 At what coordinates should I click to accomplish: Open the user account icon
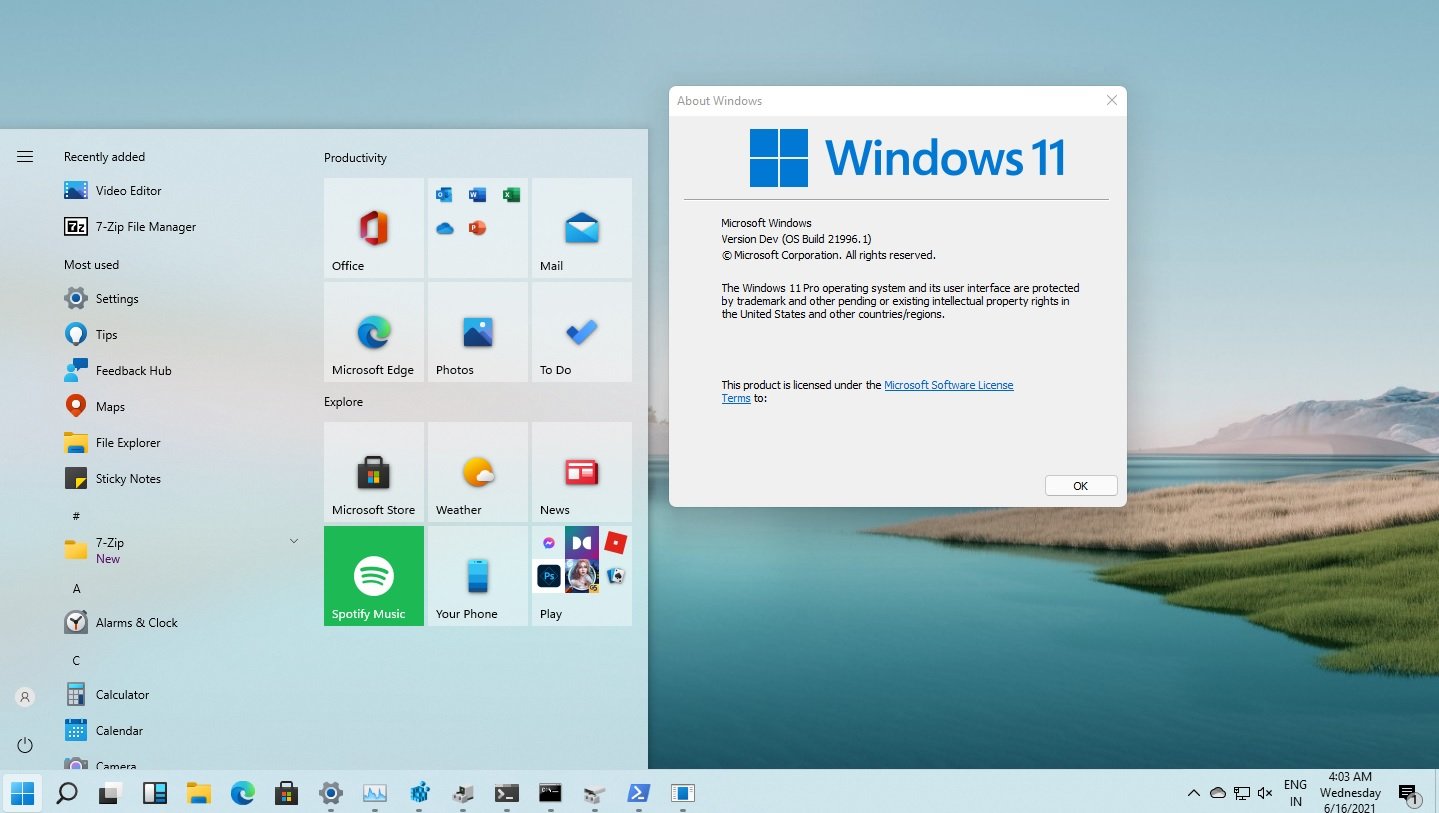point(24,696)
